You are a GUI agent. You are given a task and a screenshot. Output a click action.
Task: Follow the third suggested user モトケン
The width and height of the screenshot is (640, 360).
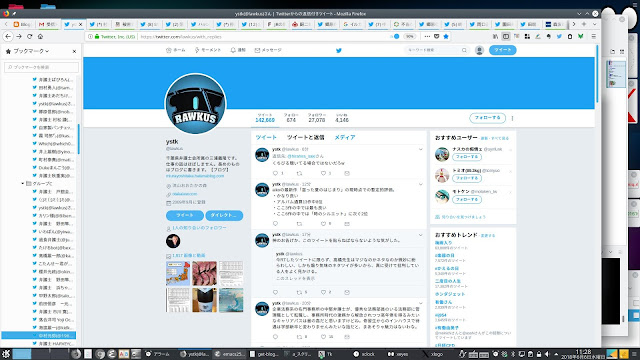pyautogui.click(x=467, y=200)
